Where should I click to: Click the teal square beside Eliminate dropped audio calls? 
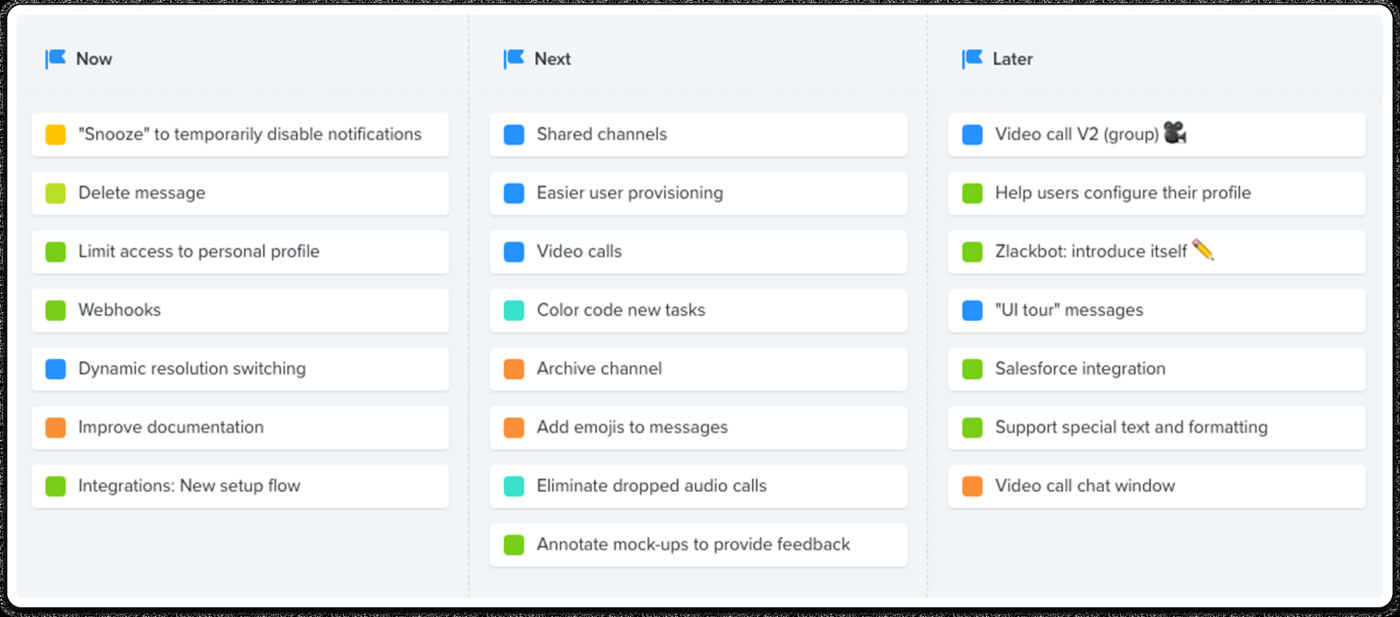click(514, 486)
